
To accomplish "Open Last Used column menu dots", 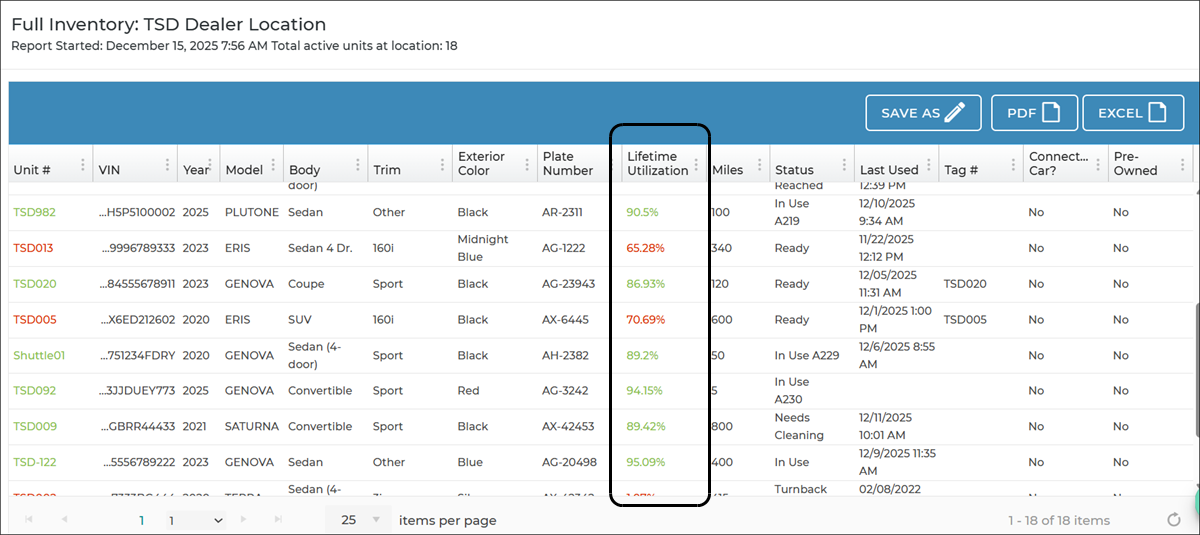I will [929, 165].
